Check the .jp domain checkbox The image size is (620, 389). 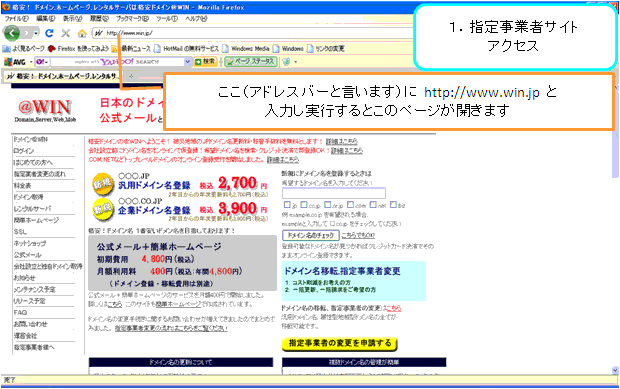point(287,204)
